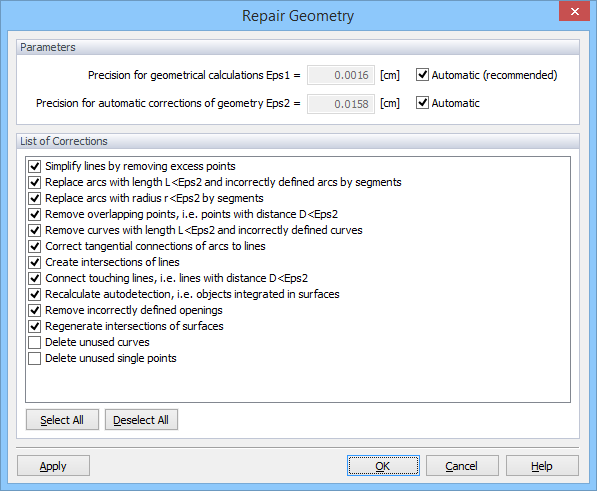
Task: Disable Remove overlapping points correction
Action: 35,214
